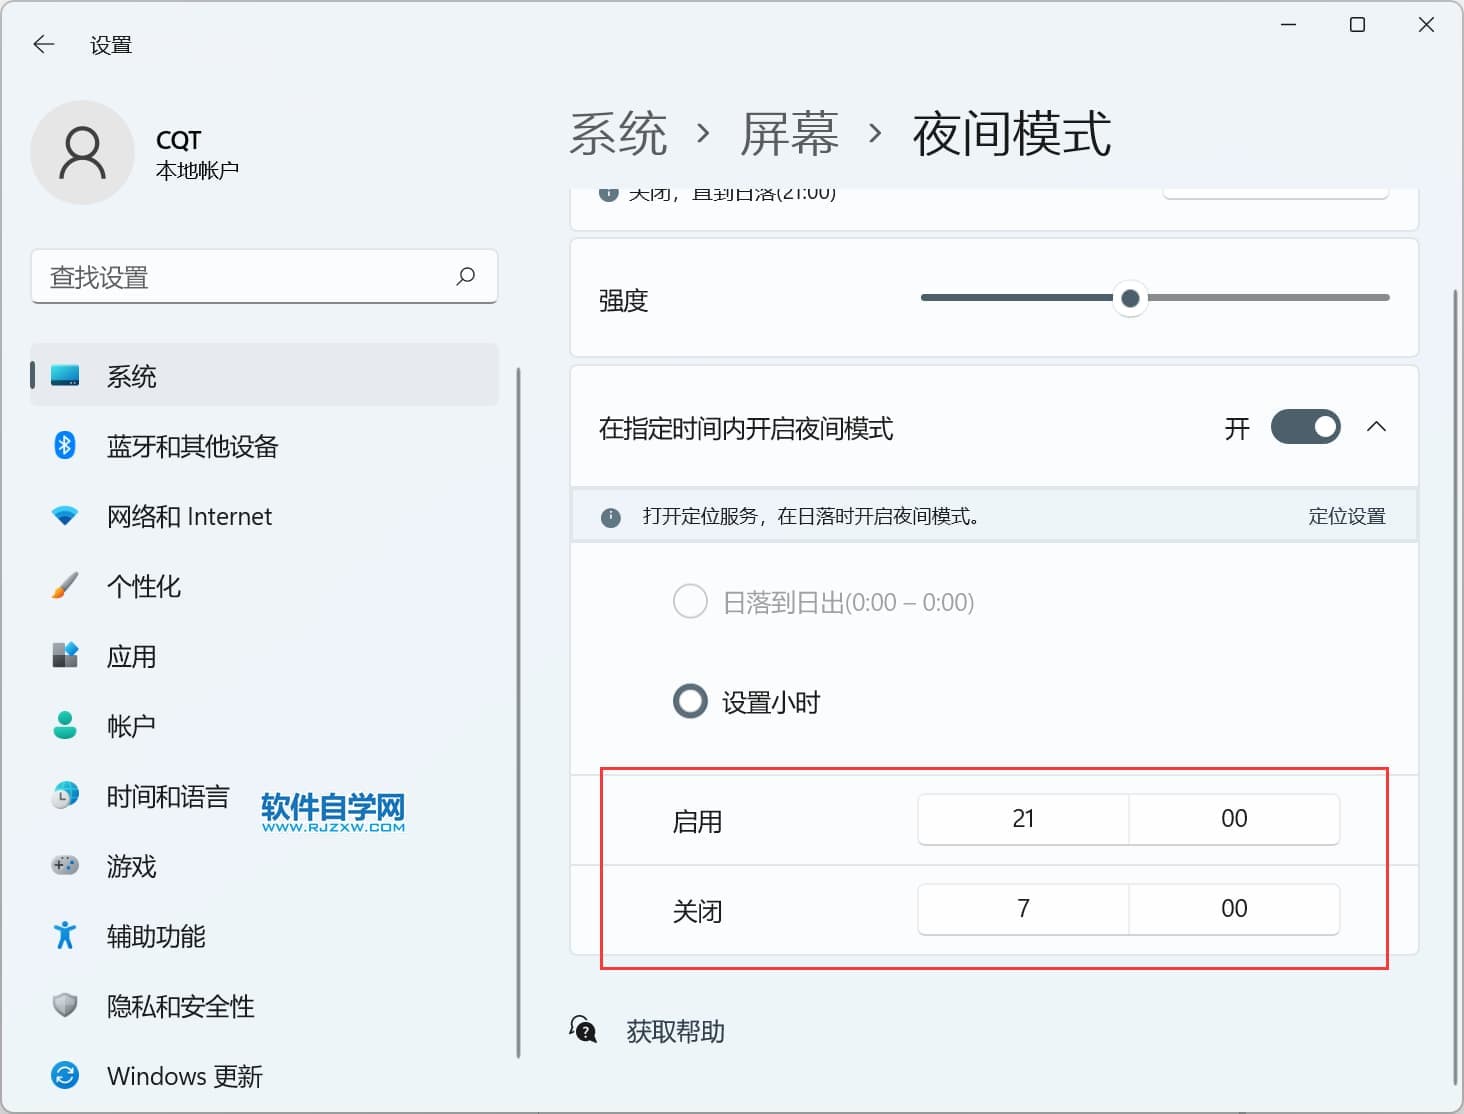Open Bluetooth and other devices (蓝牙和其他设备)
1464x1114 pixels.
tap(192, 446)
